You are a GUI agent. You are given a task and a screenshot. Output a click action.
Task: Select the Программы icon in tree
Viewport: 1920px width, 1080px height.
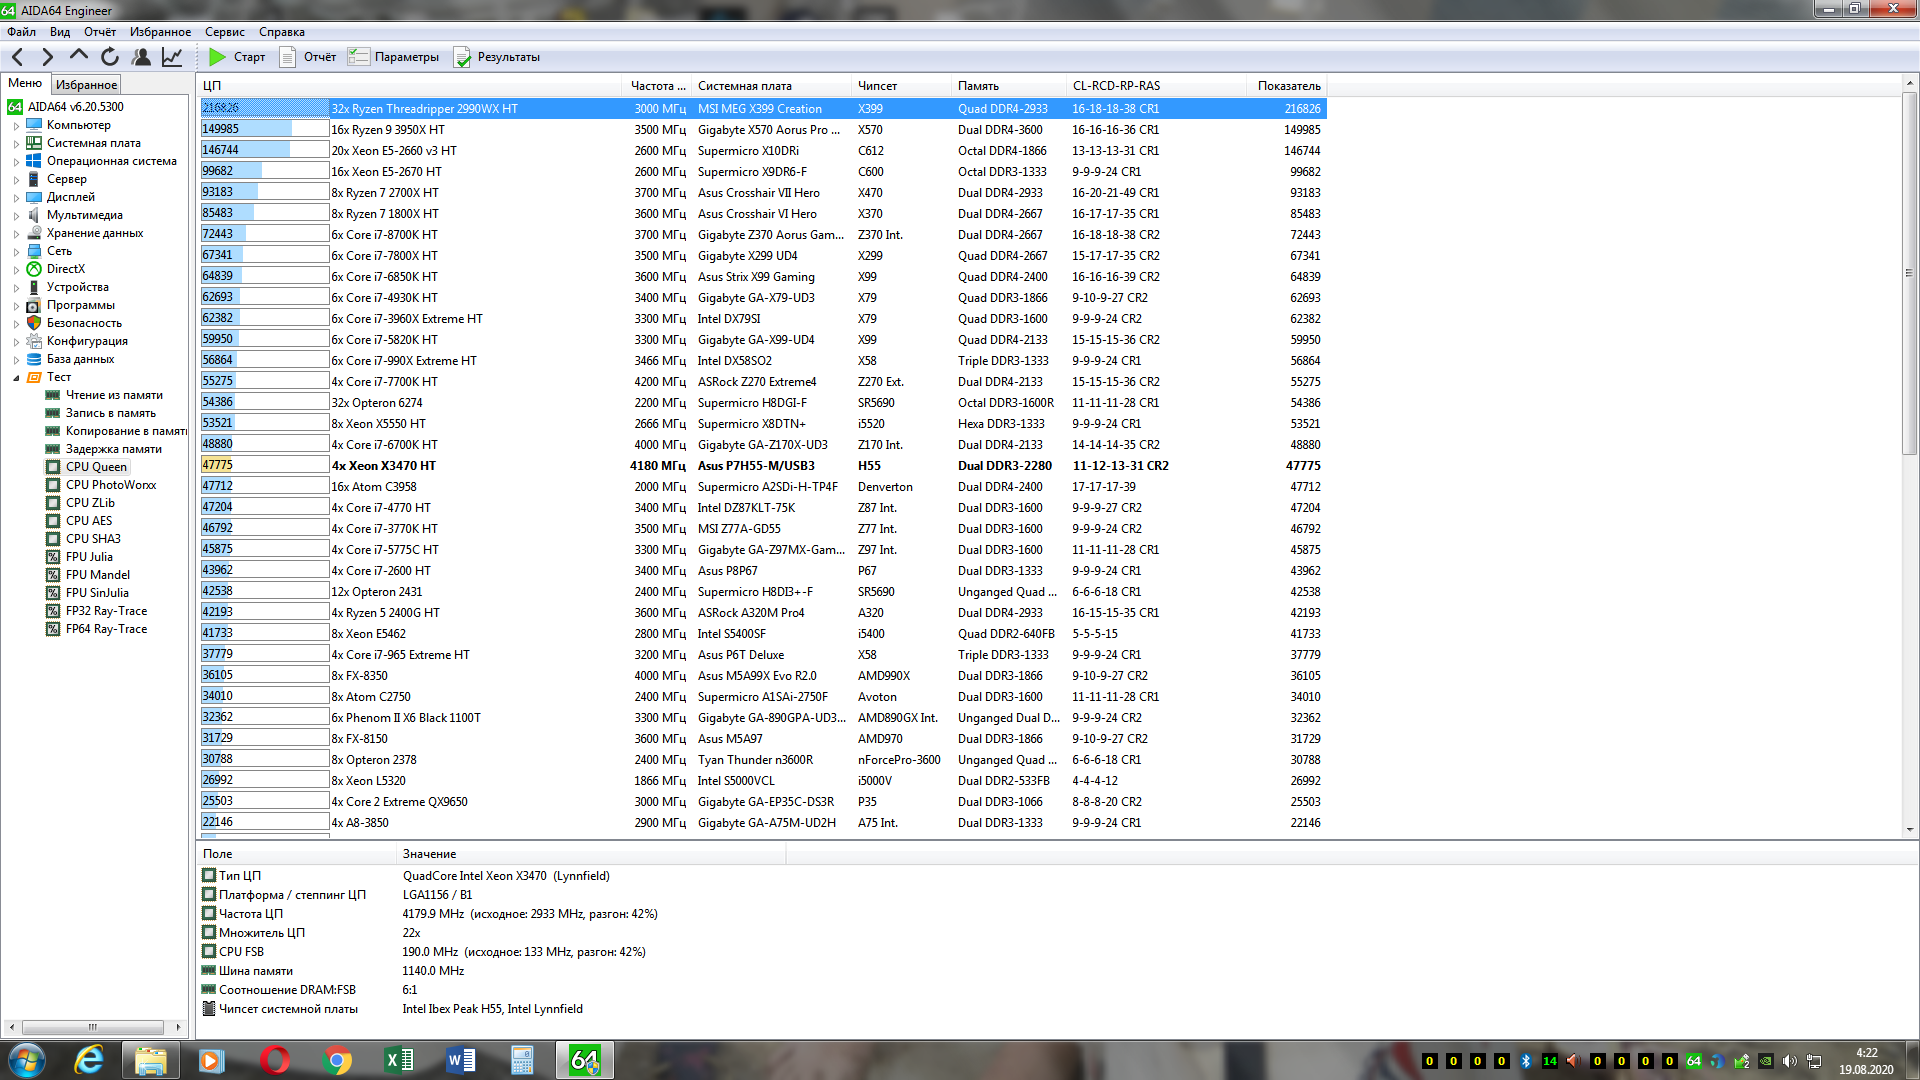coord(34,305)
